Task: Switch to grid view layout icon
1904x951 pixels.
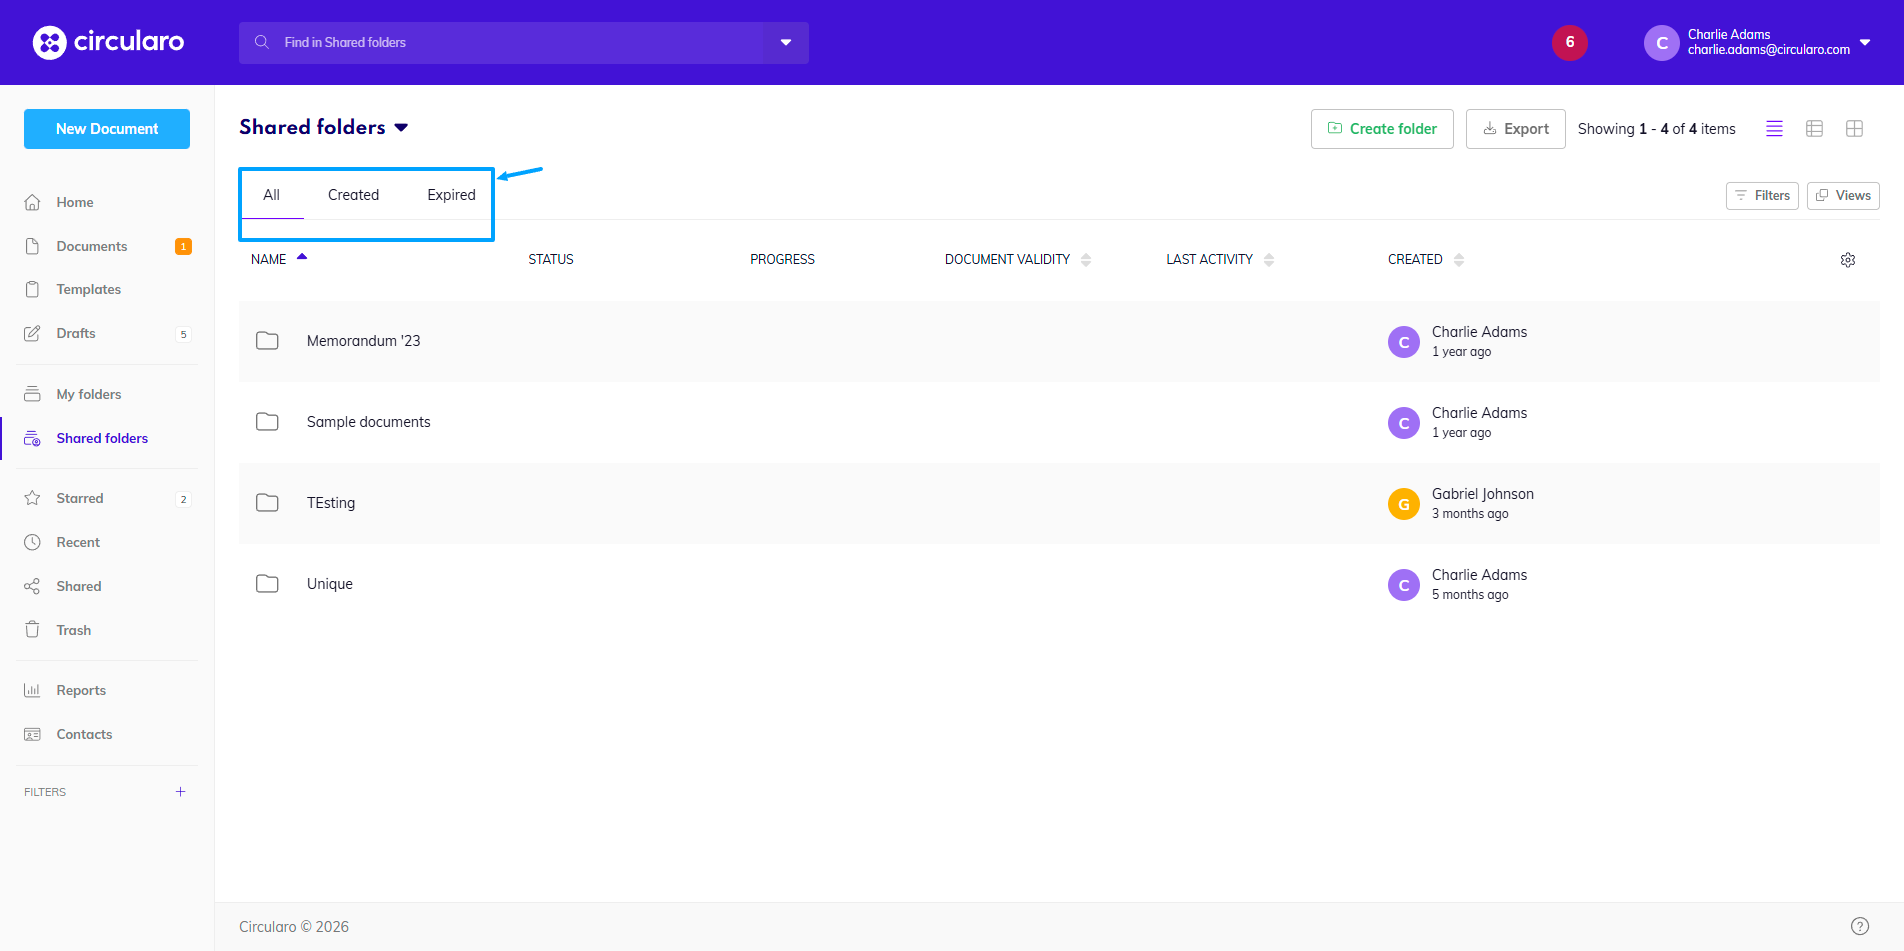Action: click(x=1854, y=129)
